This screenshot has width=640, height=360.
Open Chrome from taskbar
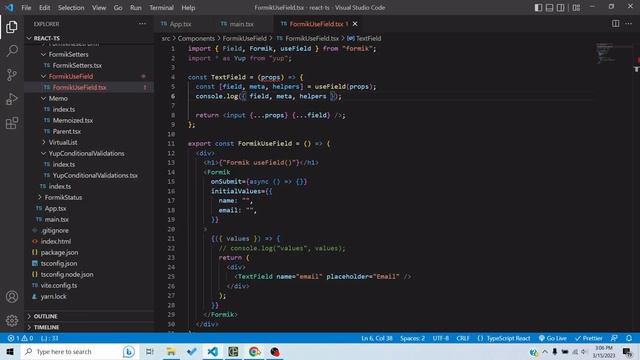[254, 351]
